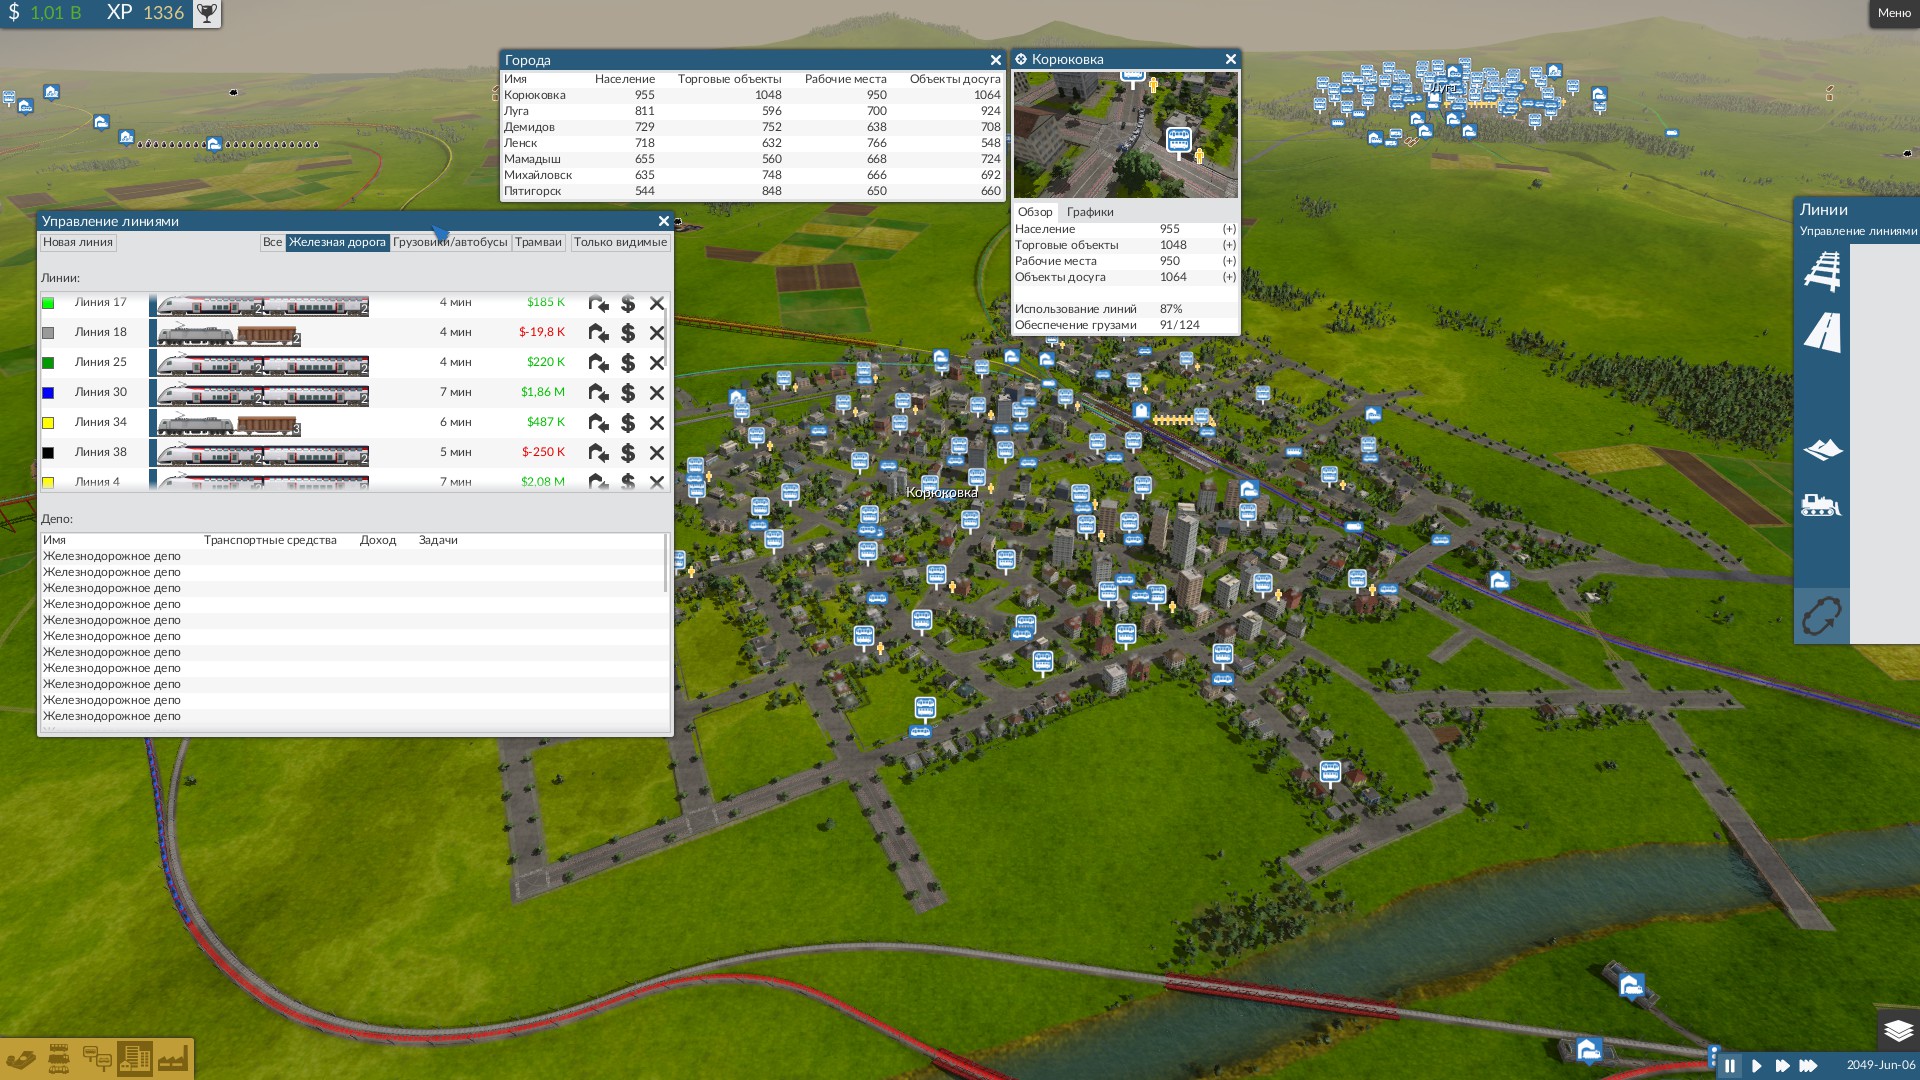Click the trophy achievements icon
The width and height of the screenshot is (1920, 1080).
pos(206,13)
